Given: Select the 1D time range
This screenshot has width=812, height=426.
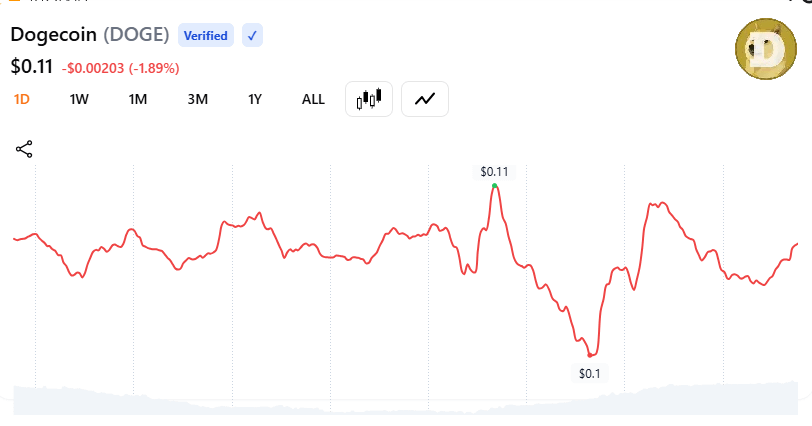Looking at the screenshot, I should pyautogui.click(x=22, y=99).
